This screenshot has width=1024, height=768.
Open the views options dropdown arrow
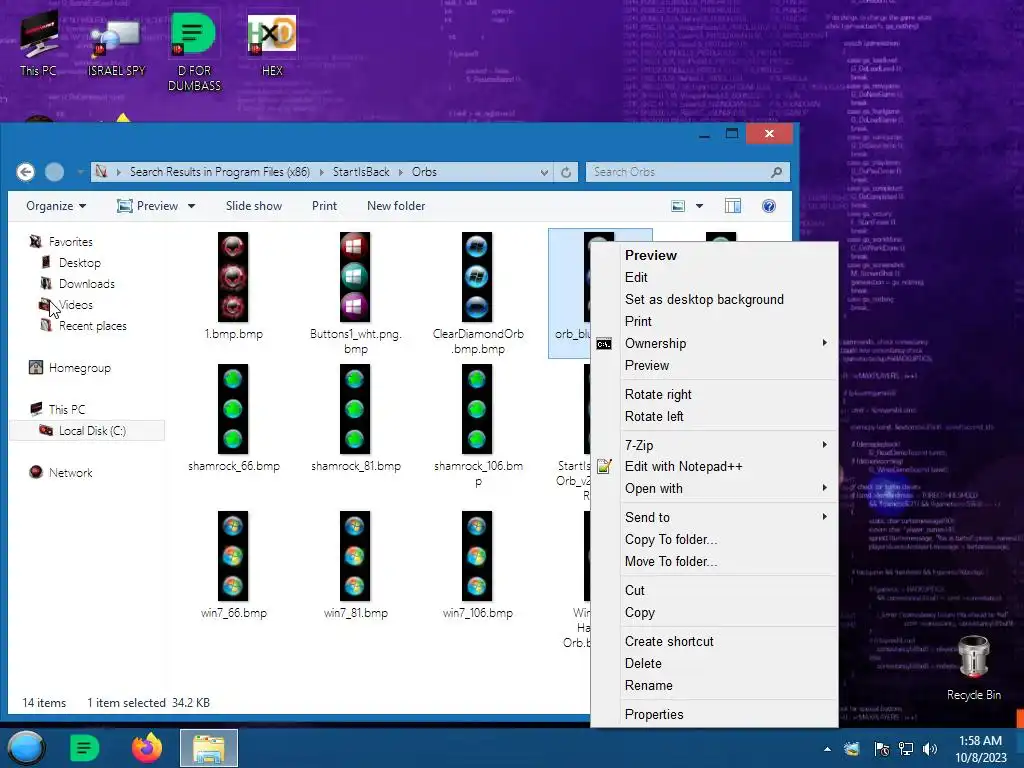click(699, 206)
